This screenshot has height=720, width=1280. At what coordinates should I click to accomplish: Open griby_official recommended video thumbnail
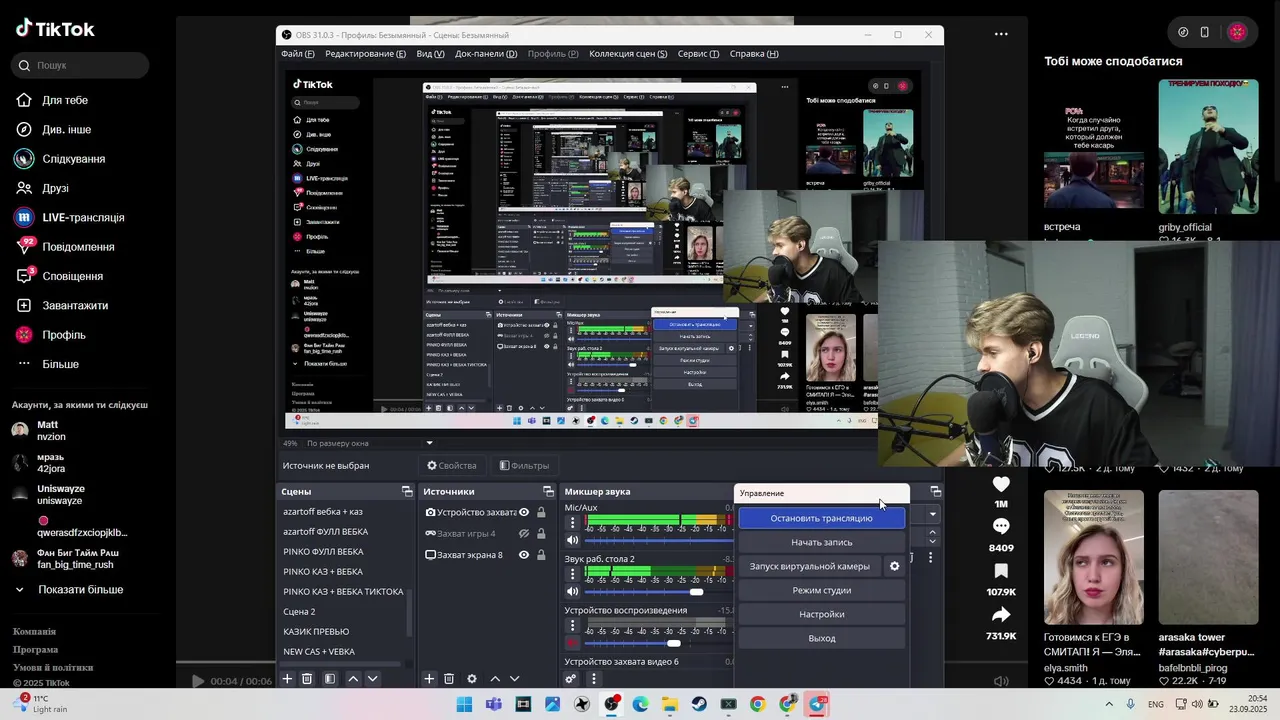click(1208, 147)
